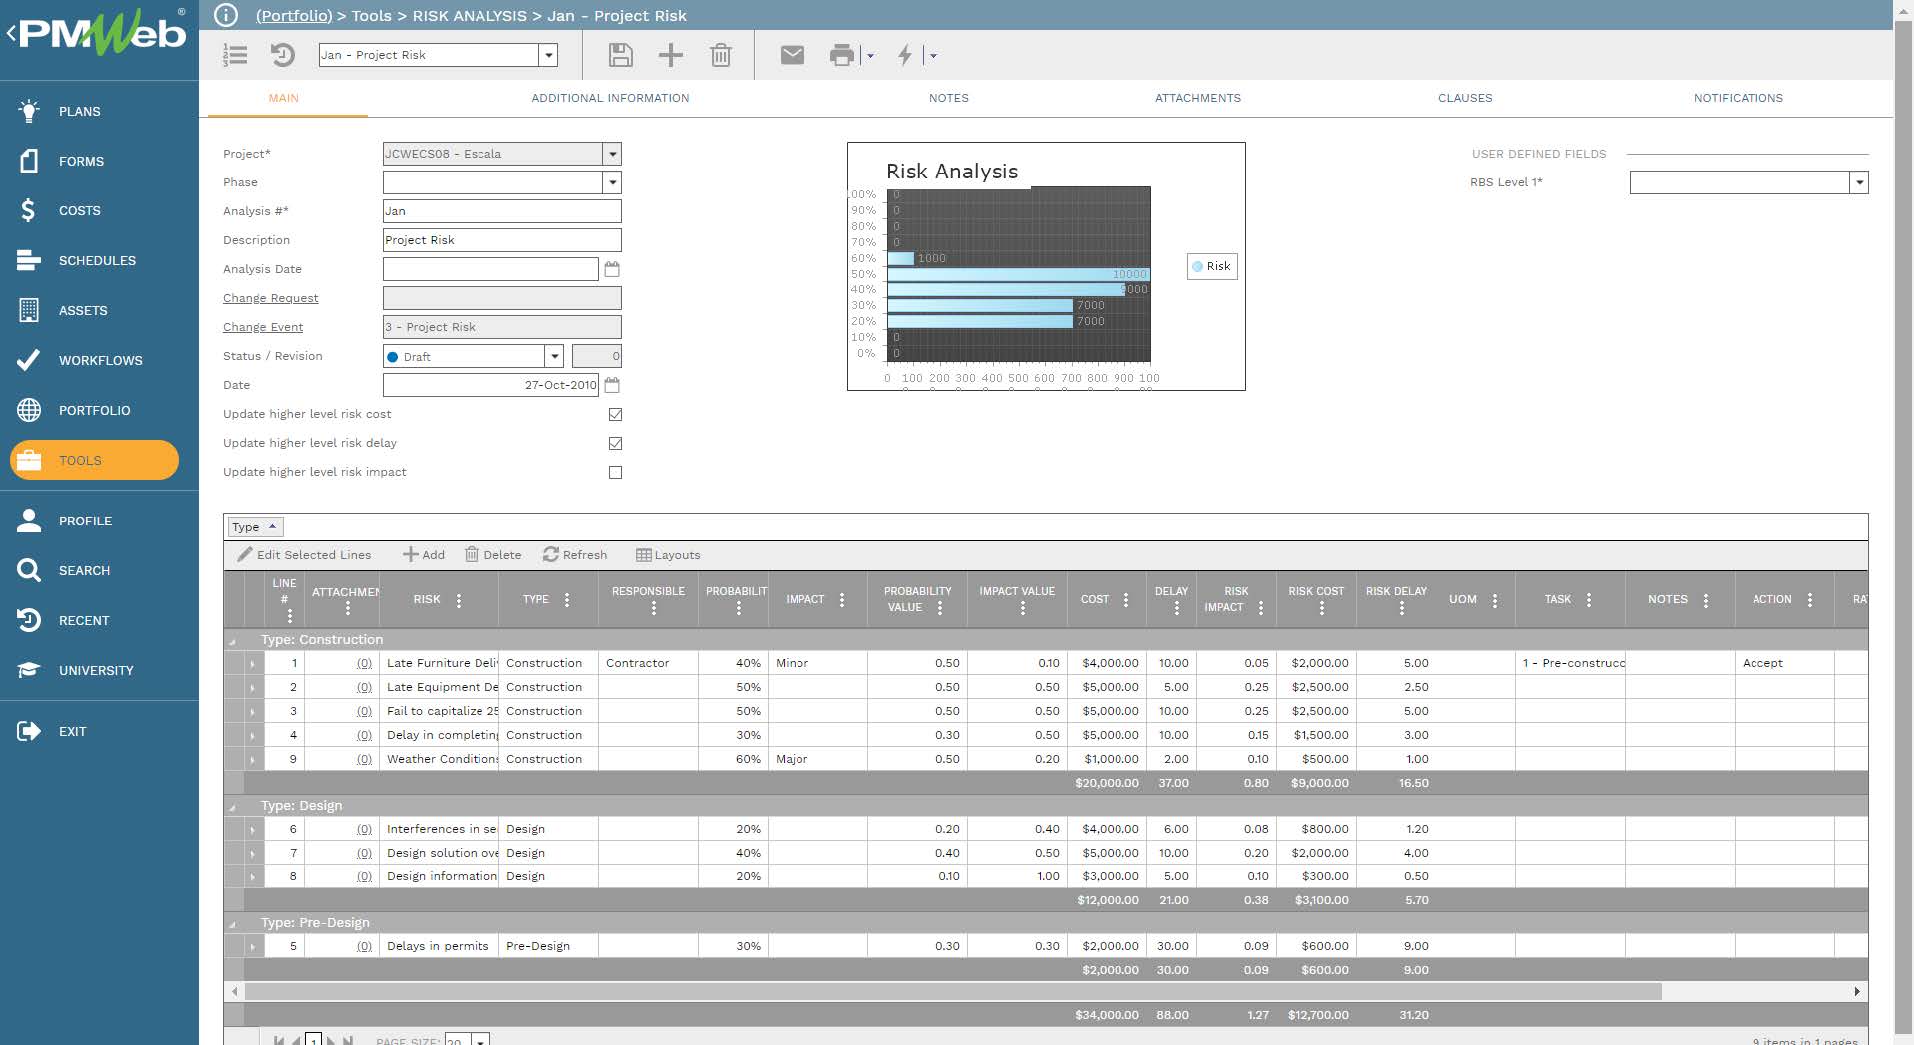The image size is (1914, 1045).
Task: Open the Project dropdown
Action: pos(613,154)
